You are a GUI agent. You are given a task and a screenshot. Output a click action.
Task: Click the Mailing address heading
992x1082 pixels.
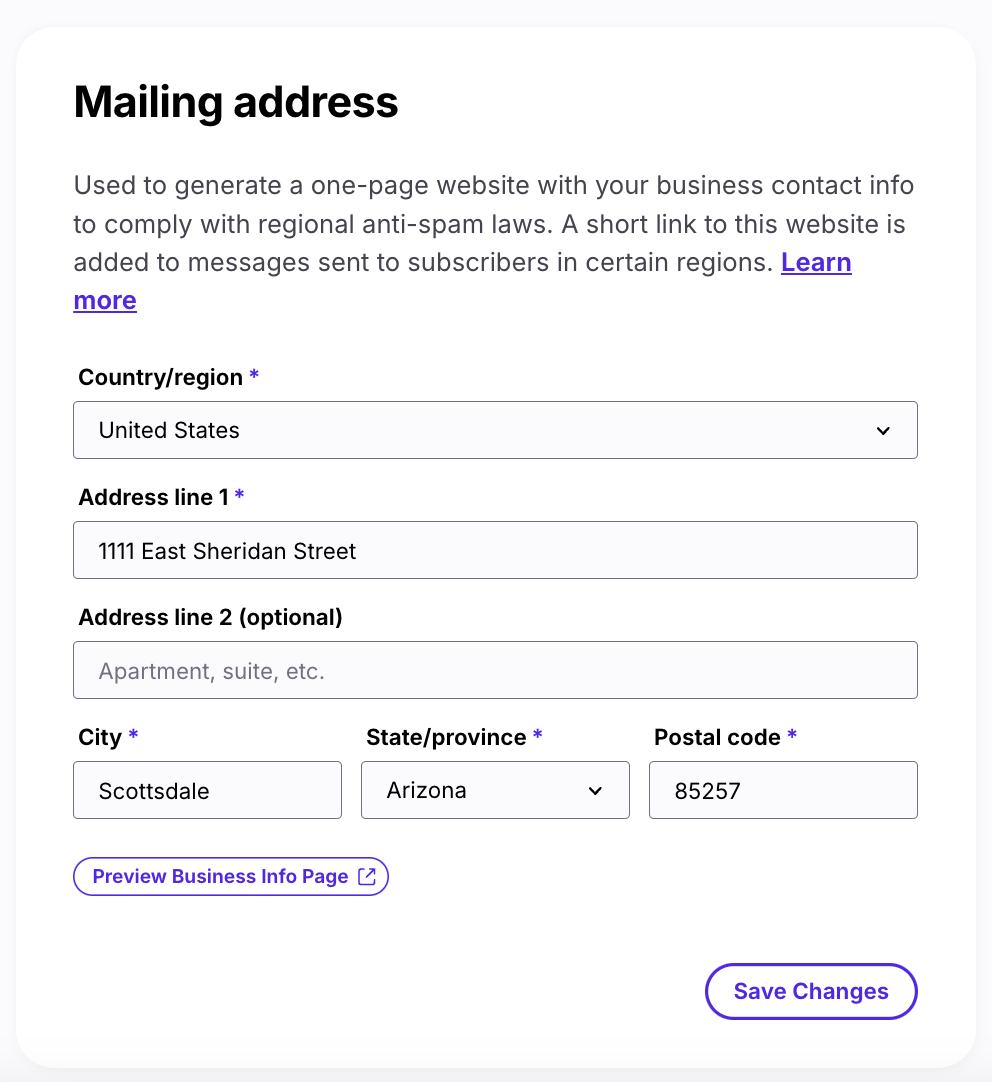click(x=236, y=102)
